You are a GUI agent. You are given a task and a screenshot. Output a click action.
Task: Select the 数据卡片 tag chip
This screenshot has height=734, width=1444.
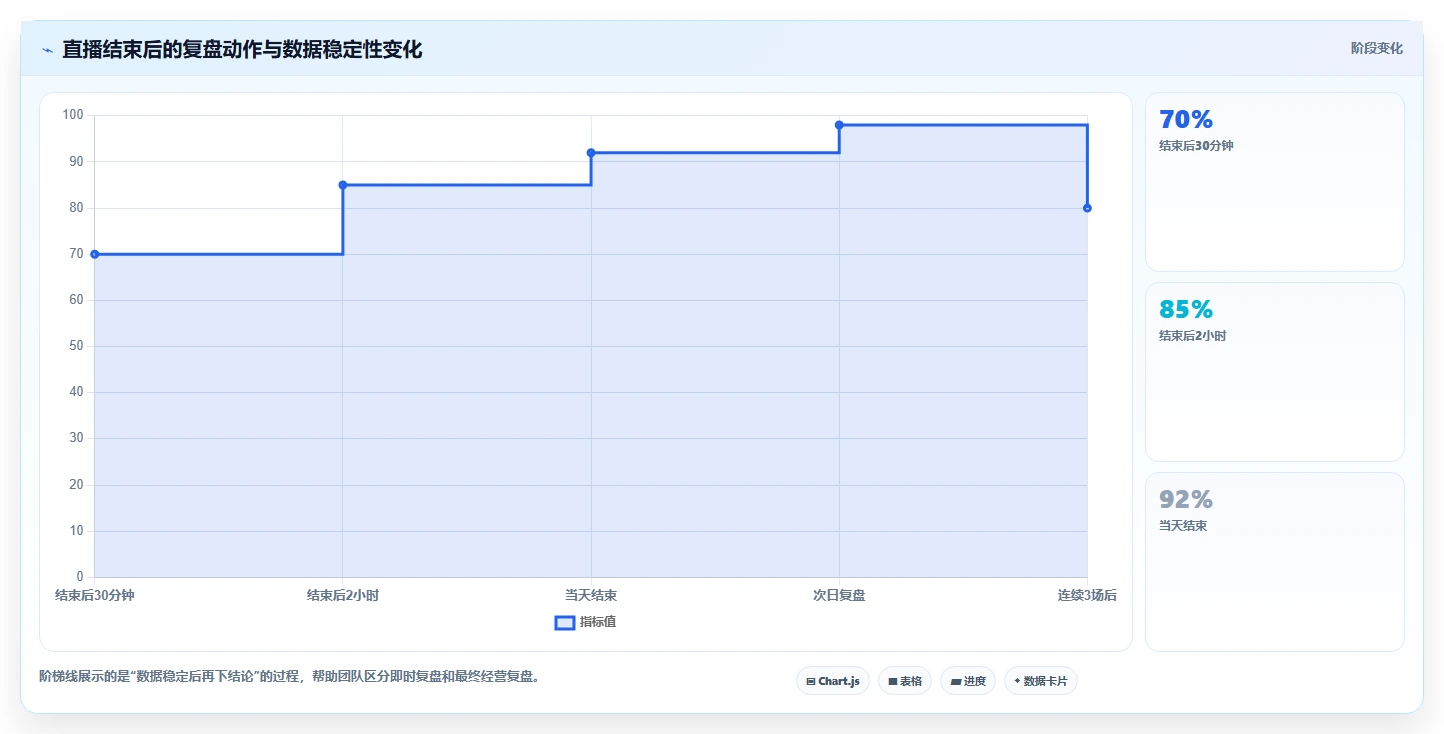tap(1040, 681)
